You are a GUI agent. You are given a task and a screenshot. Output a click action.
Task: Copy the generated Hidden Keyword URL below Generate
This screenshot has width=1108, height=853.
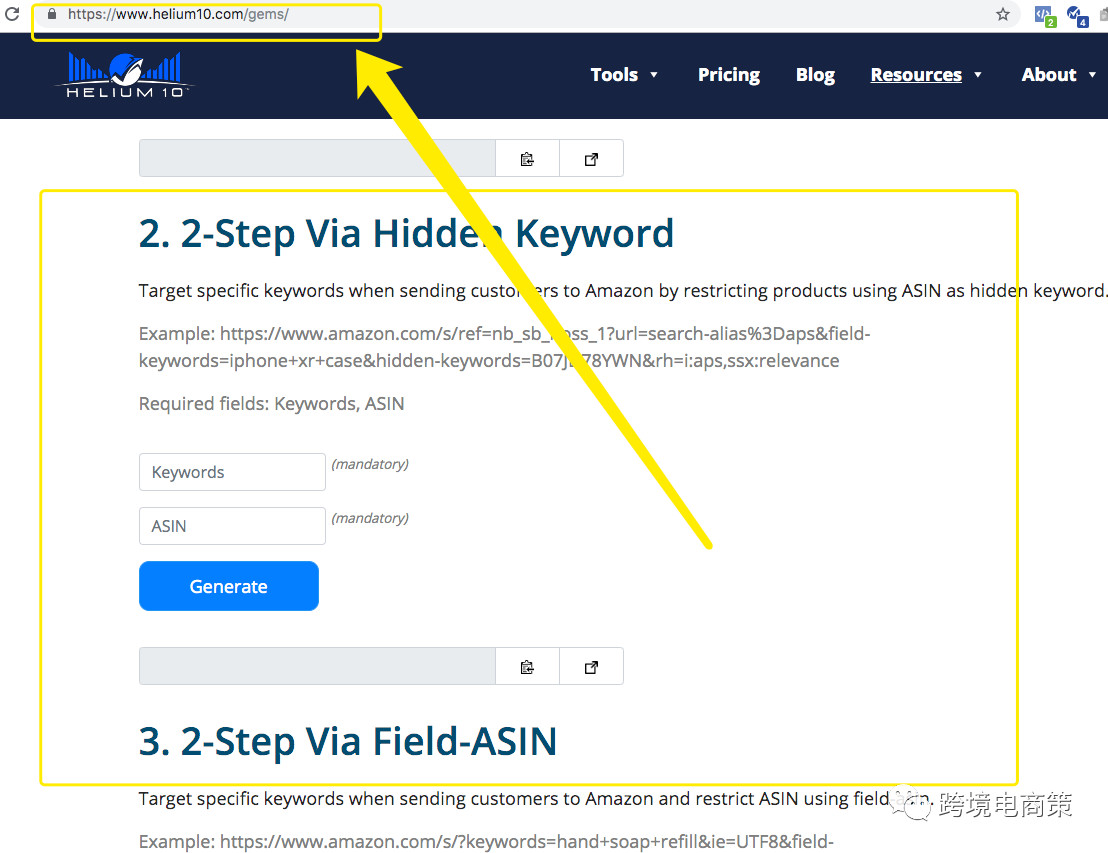click(x=527, y=666)
